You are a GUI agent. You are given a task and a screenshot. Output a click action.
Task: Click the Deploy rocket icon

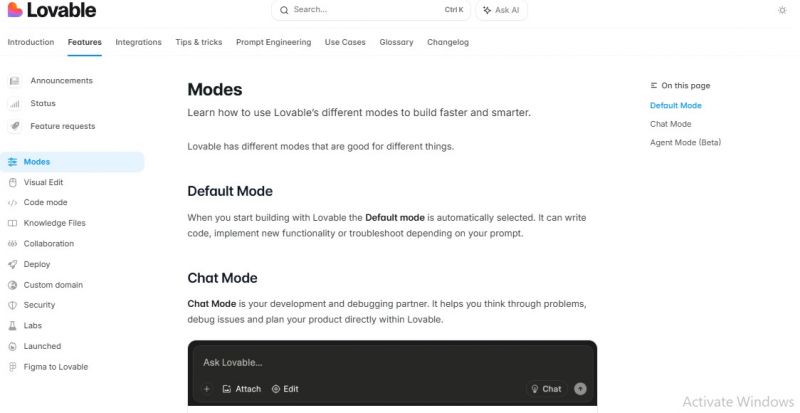[13, 264]
